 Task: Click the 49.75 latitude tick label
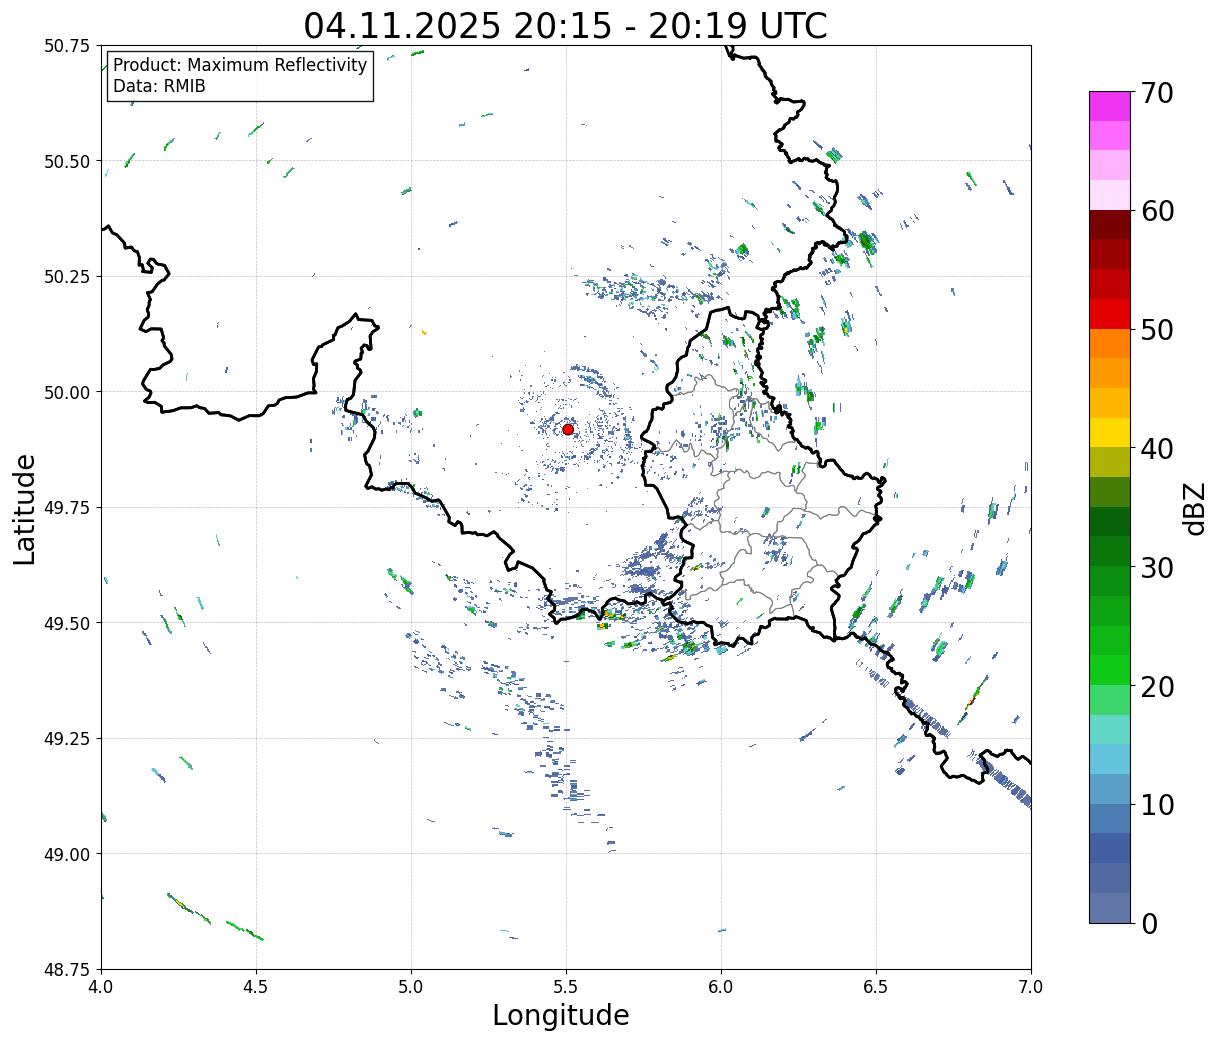(x=67, y=508)
